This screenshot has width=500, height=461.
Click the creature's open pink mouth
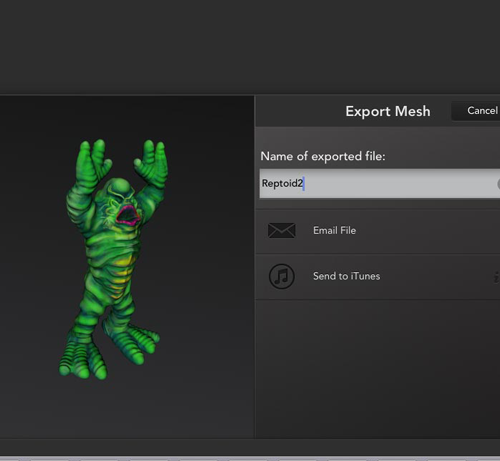tap(127, 215)
